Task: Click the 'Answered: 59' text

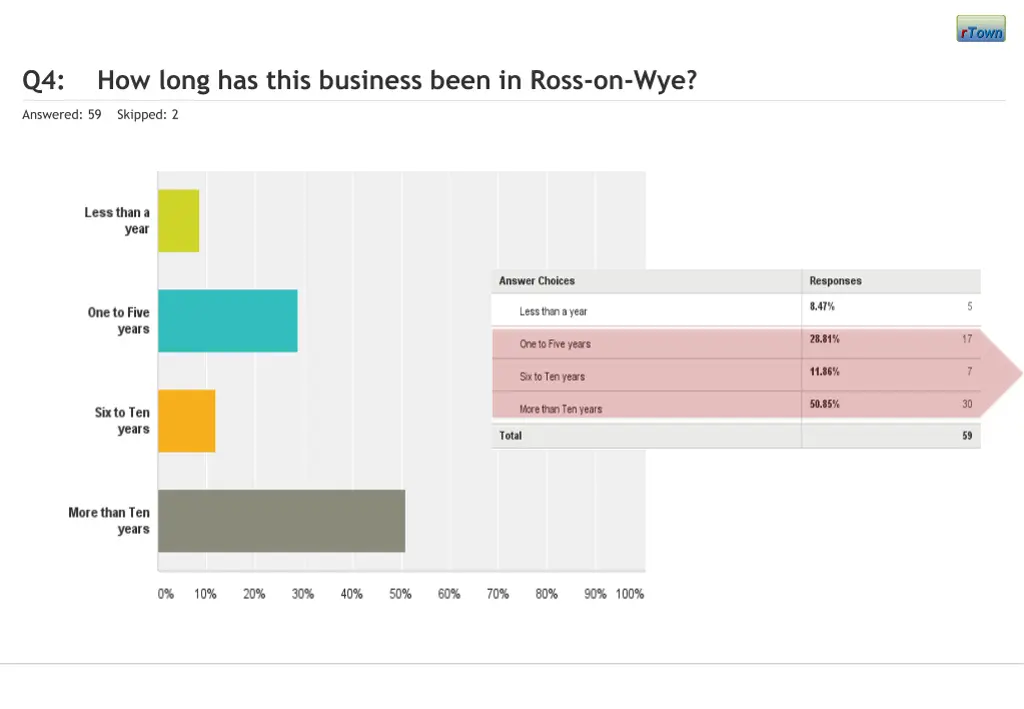Action: (62, 115)
